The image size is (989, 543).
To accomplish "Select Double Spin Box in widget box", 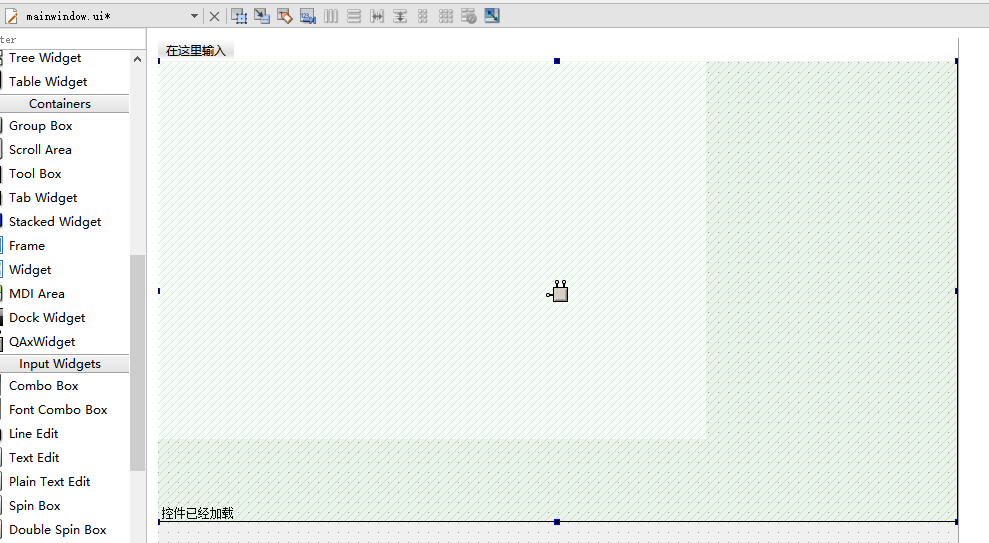I will [57, 530].
